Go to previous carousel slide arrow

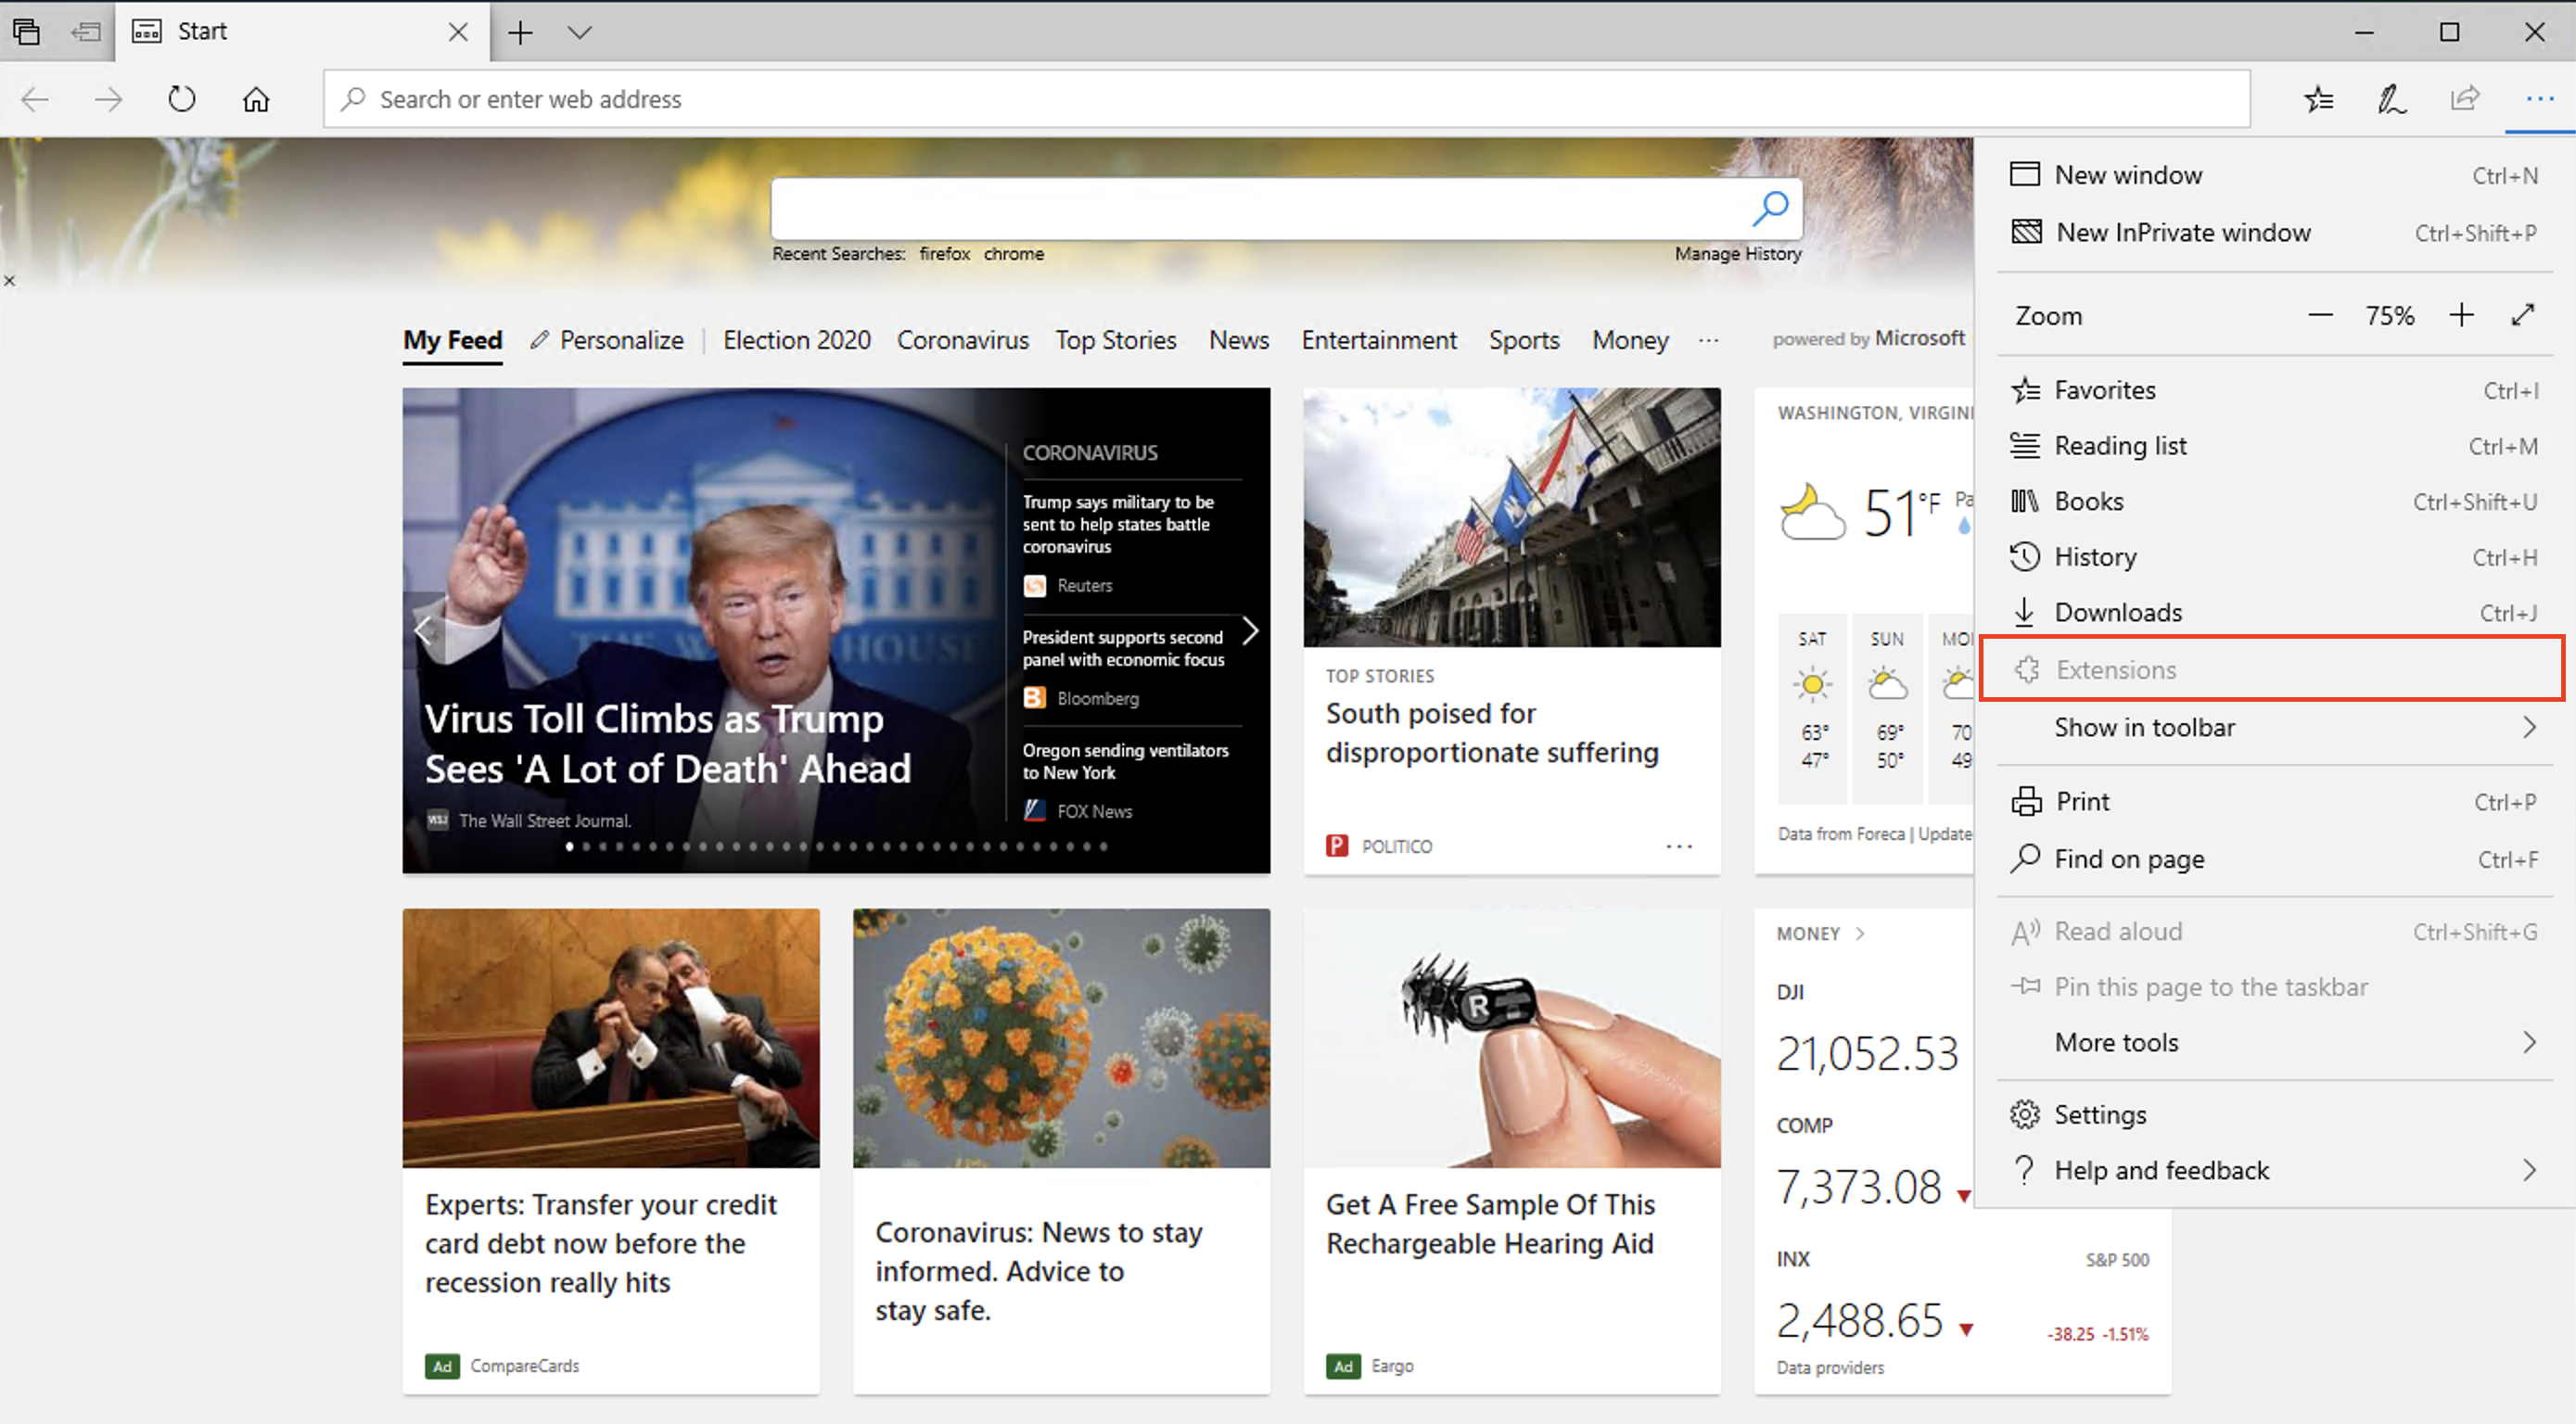[424, 631]
